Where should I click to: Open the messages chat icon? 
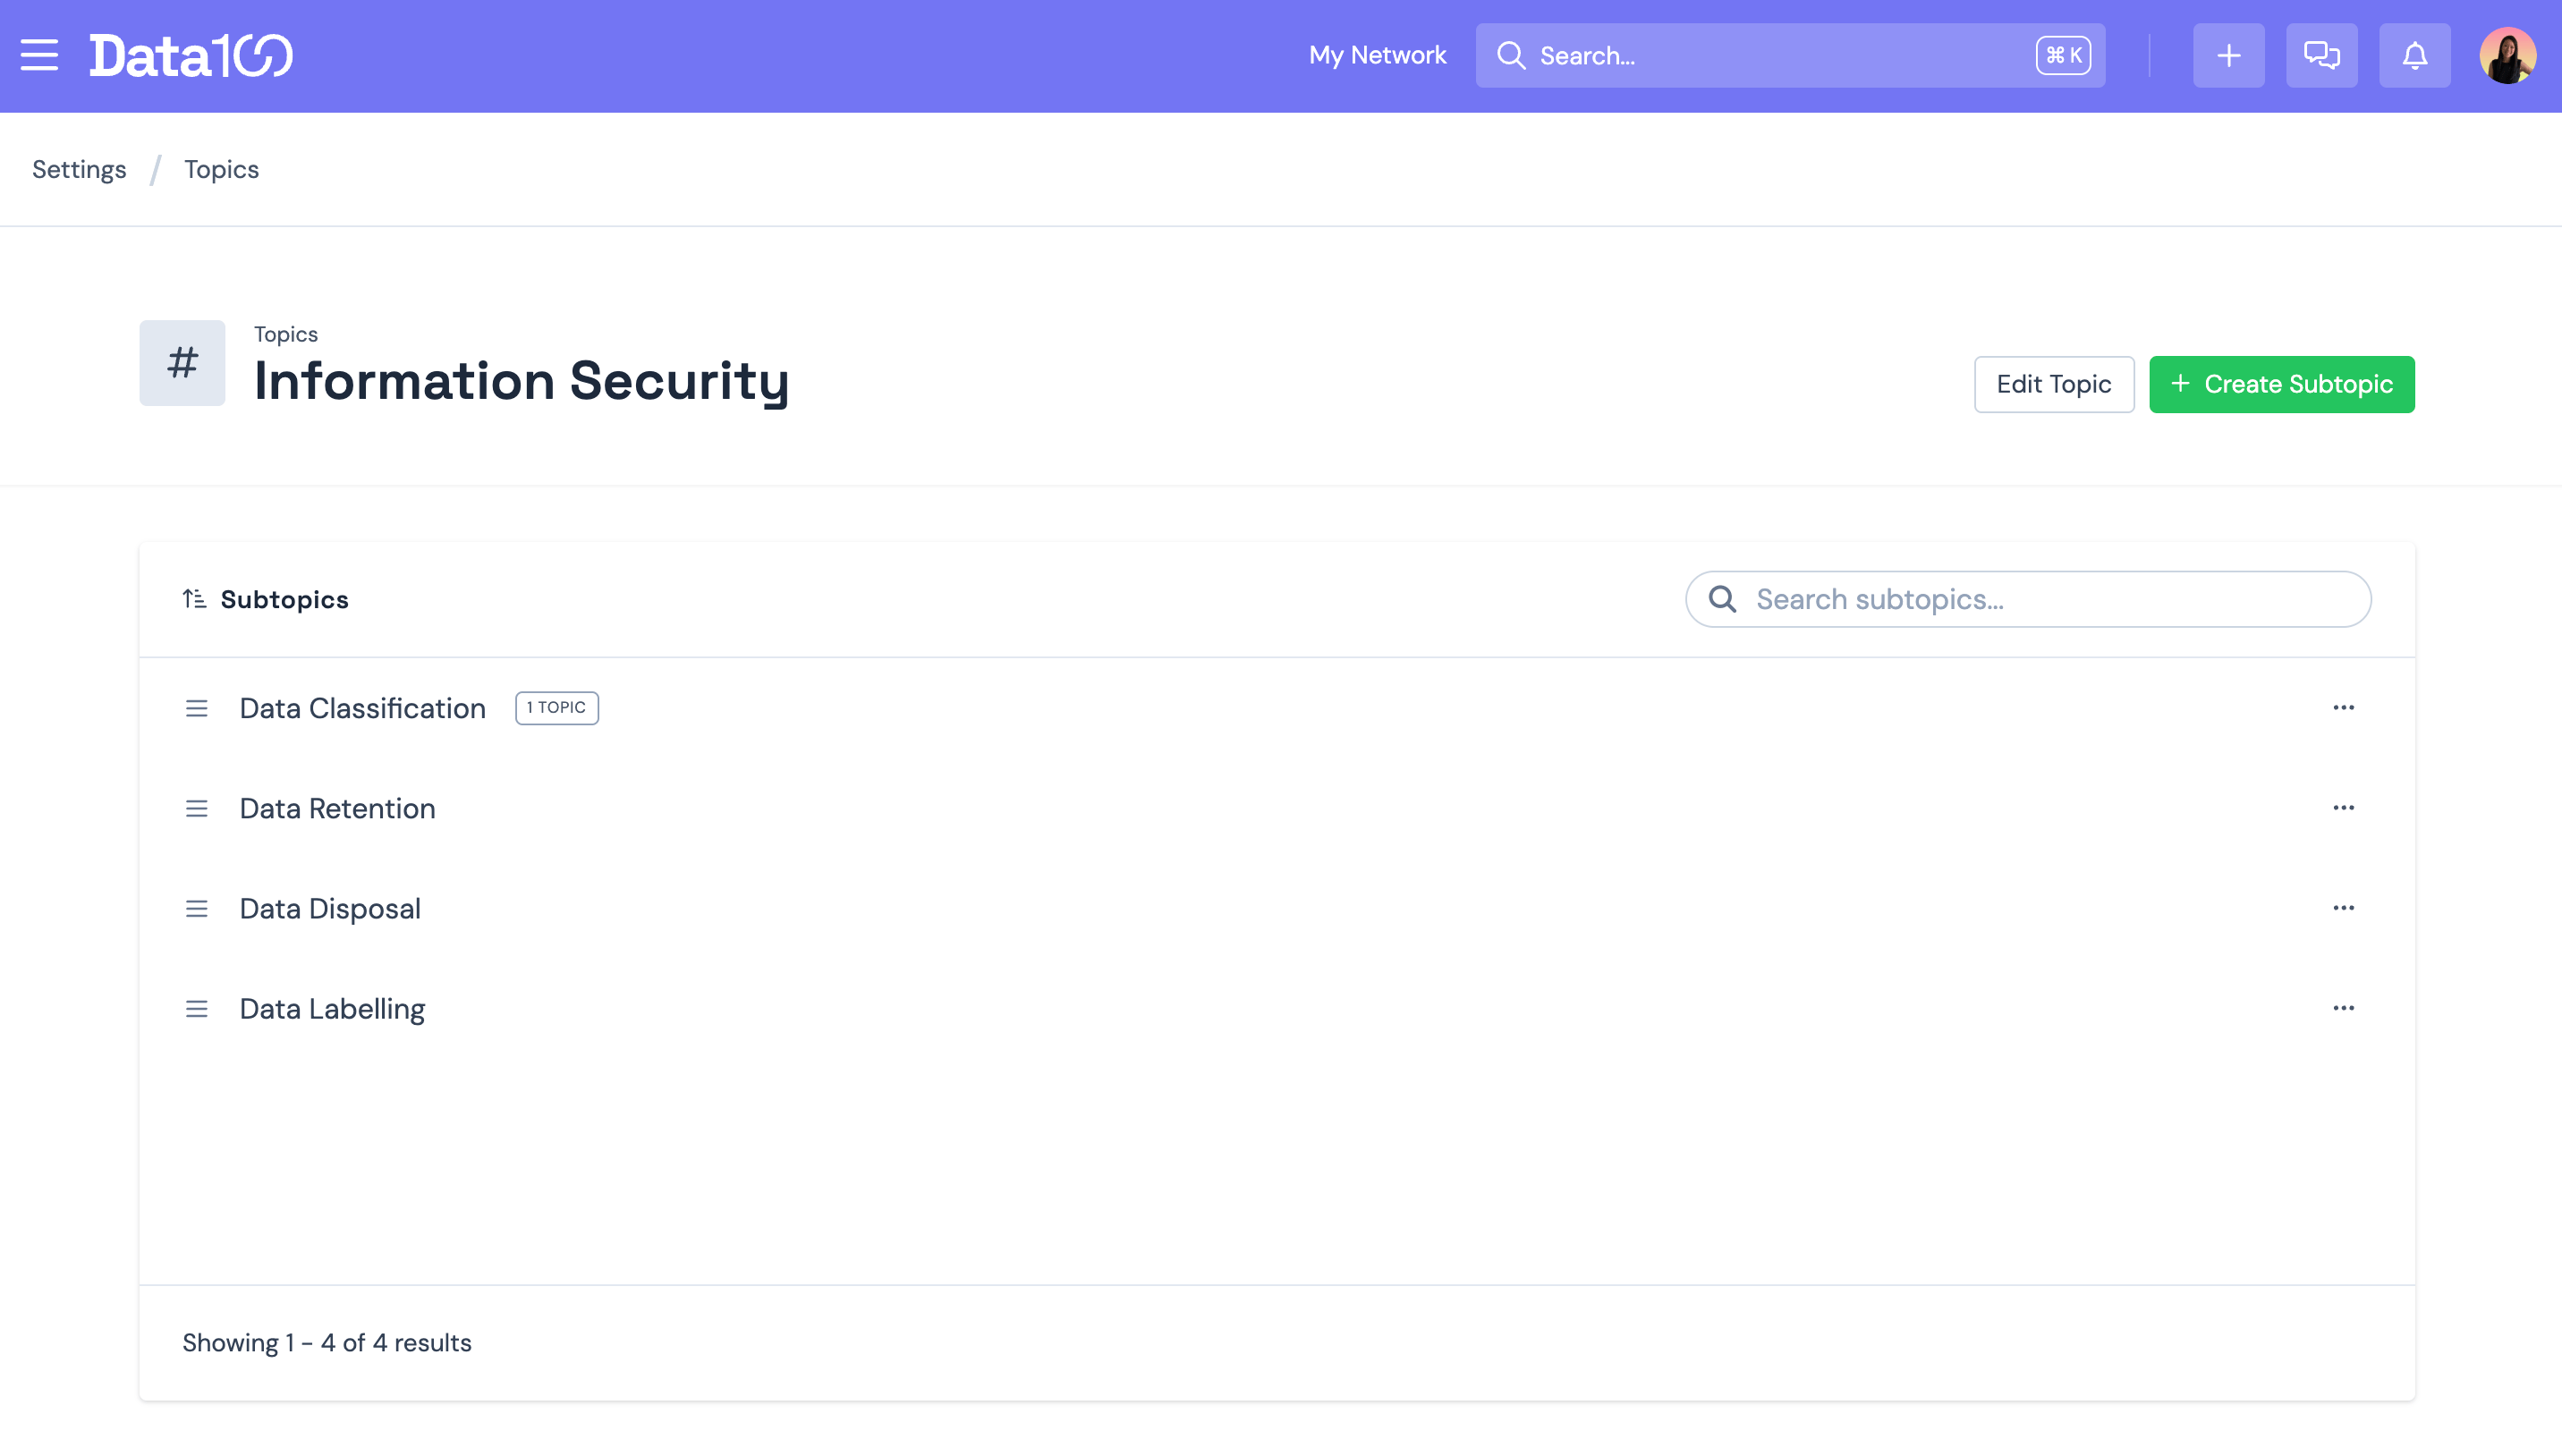(x=2321, y=55)
